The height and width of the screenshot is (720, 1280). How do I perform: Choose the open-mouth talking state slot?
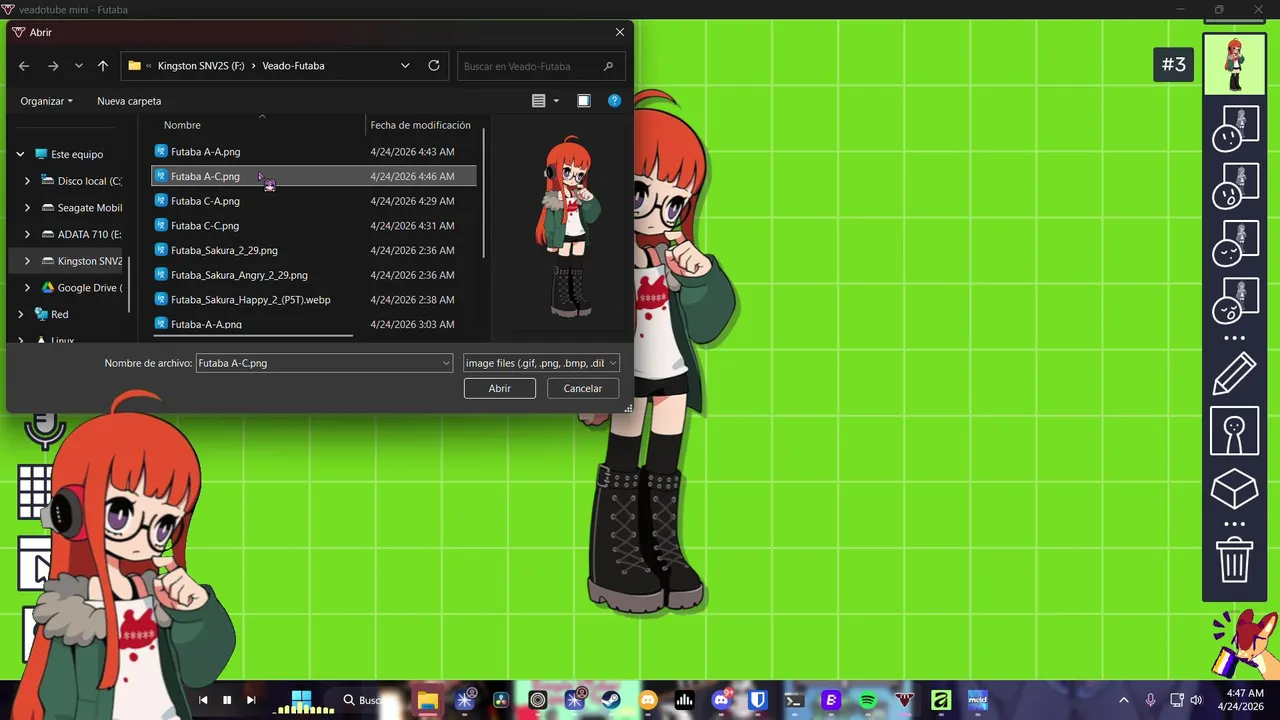tap(1234, 186)
